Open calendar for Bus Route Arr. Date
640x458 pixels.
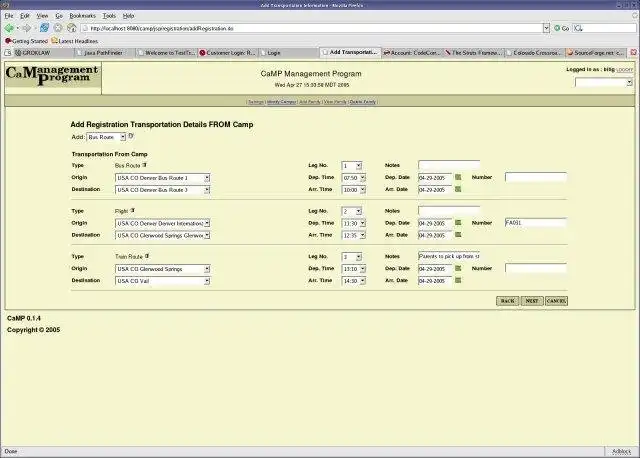[458, 189]
